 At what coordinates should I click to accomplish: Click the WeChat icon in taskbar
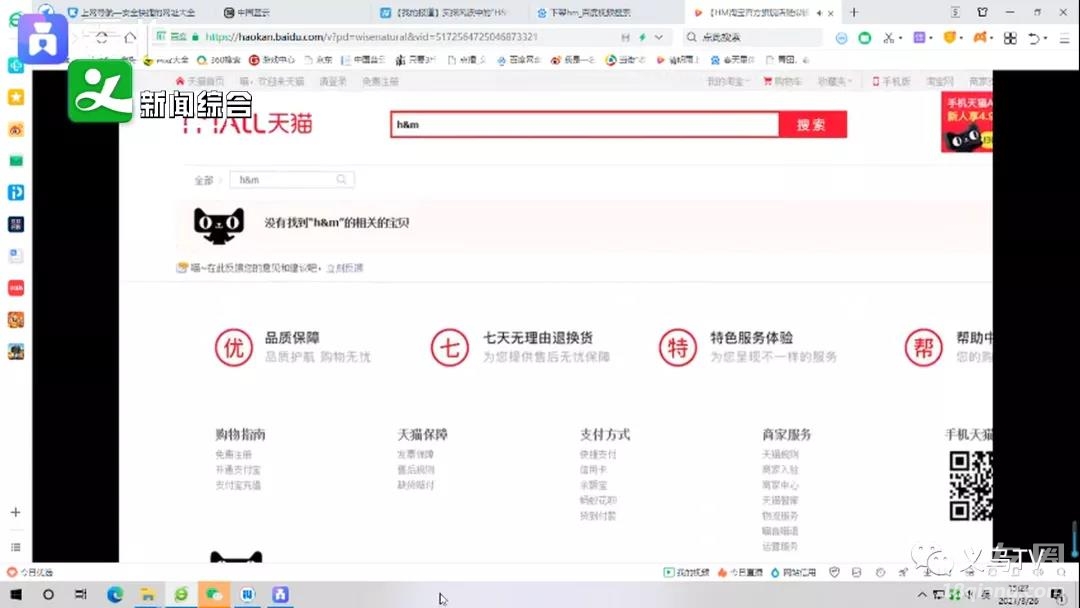coord(213,595)
